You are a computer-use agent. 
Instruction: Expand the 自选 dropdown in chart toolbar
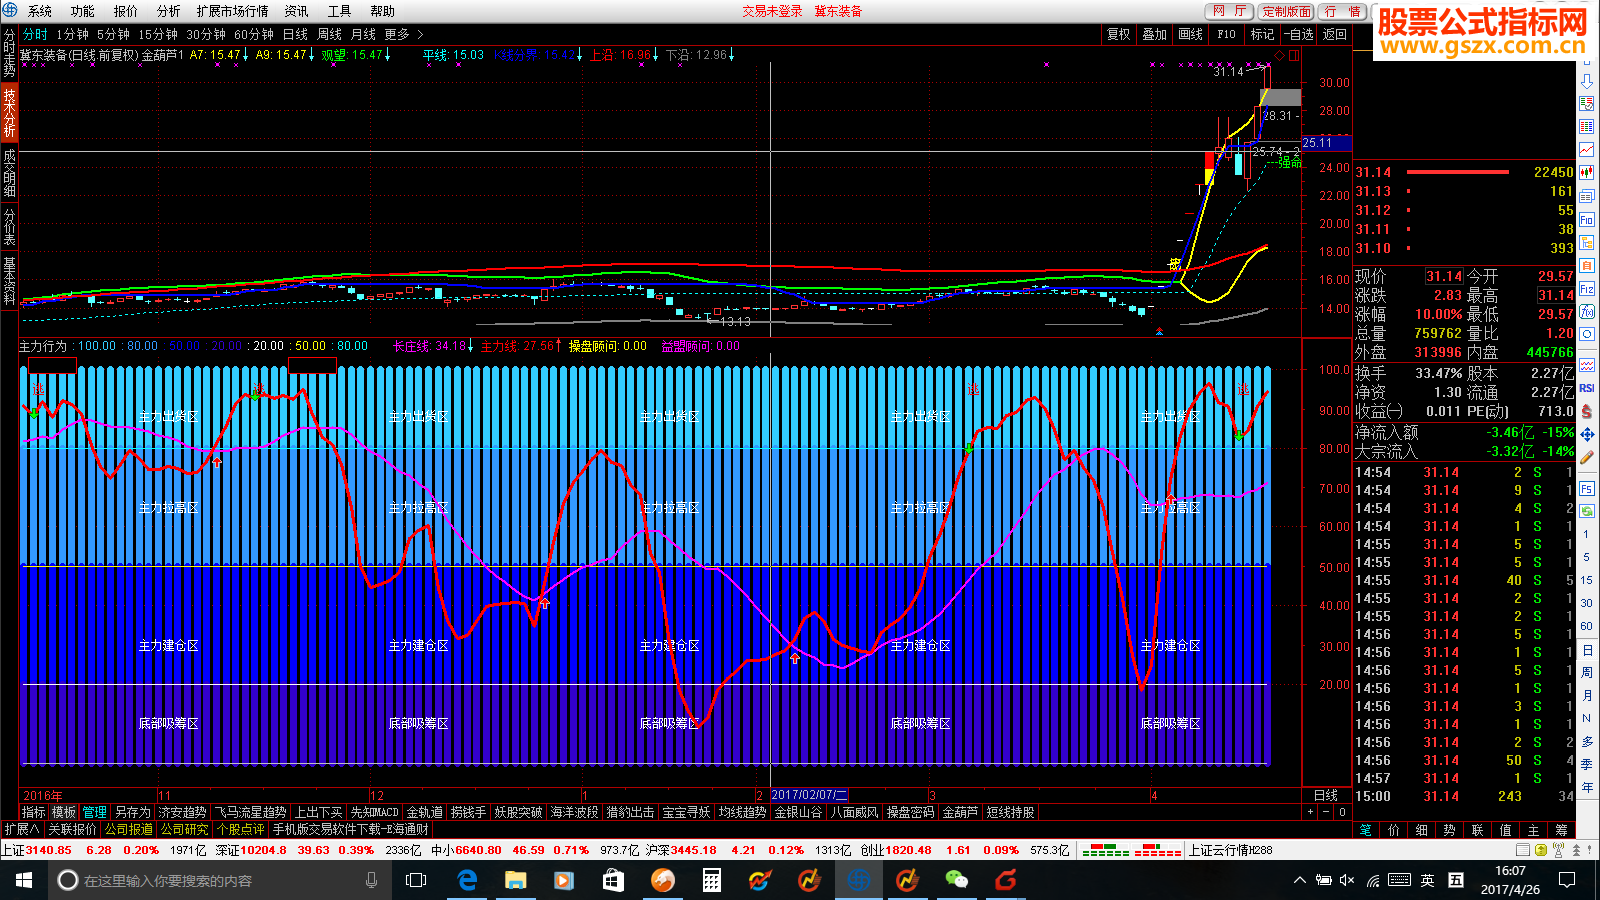click(x=1298, y=34)
